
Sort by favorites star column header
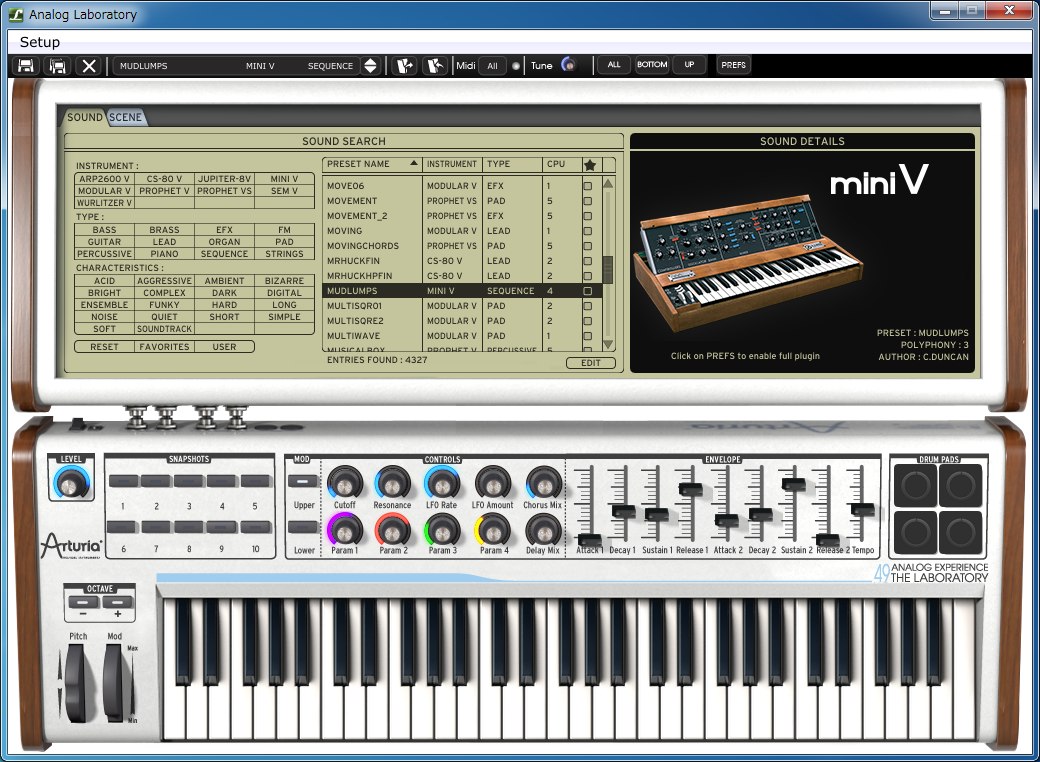click(x=590, y=164)
